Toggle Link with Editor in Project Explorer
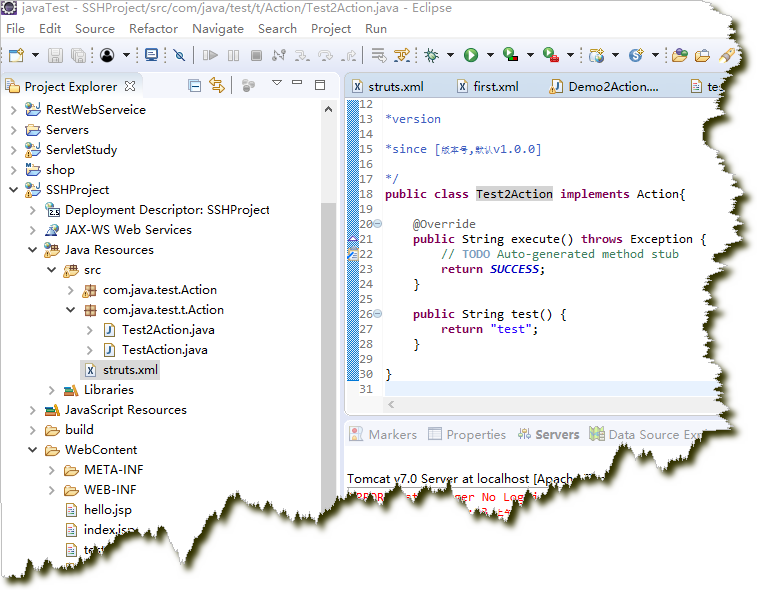Screen dimensions: 757x590 coord(217,86)
